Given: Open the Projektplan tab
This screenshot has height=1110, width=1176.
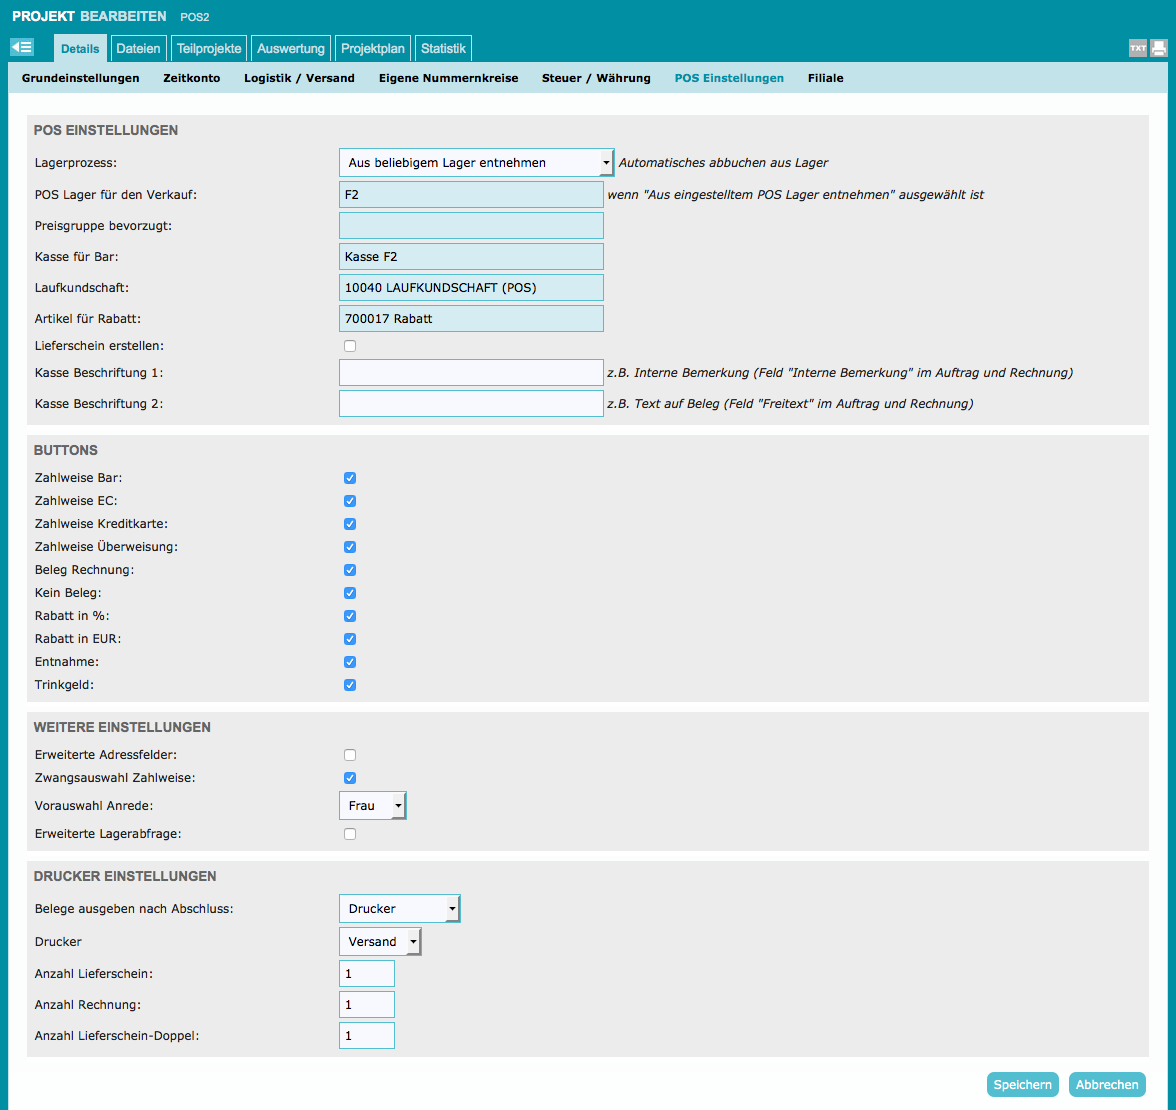Looking at the screenshot, I should click(372, 48).
